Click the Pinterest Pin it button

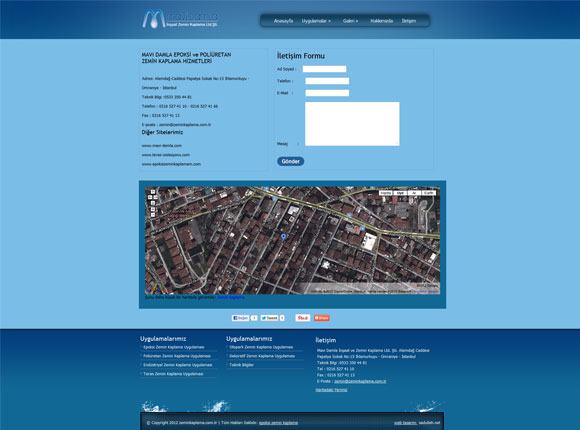[303, 318]
